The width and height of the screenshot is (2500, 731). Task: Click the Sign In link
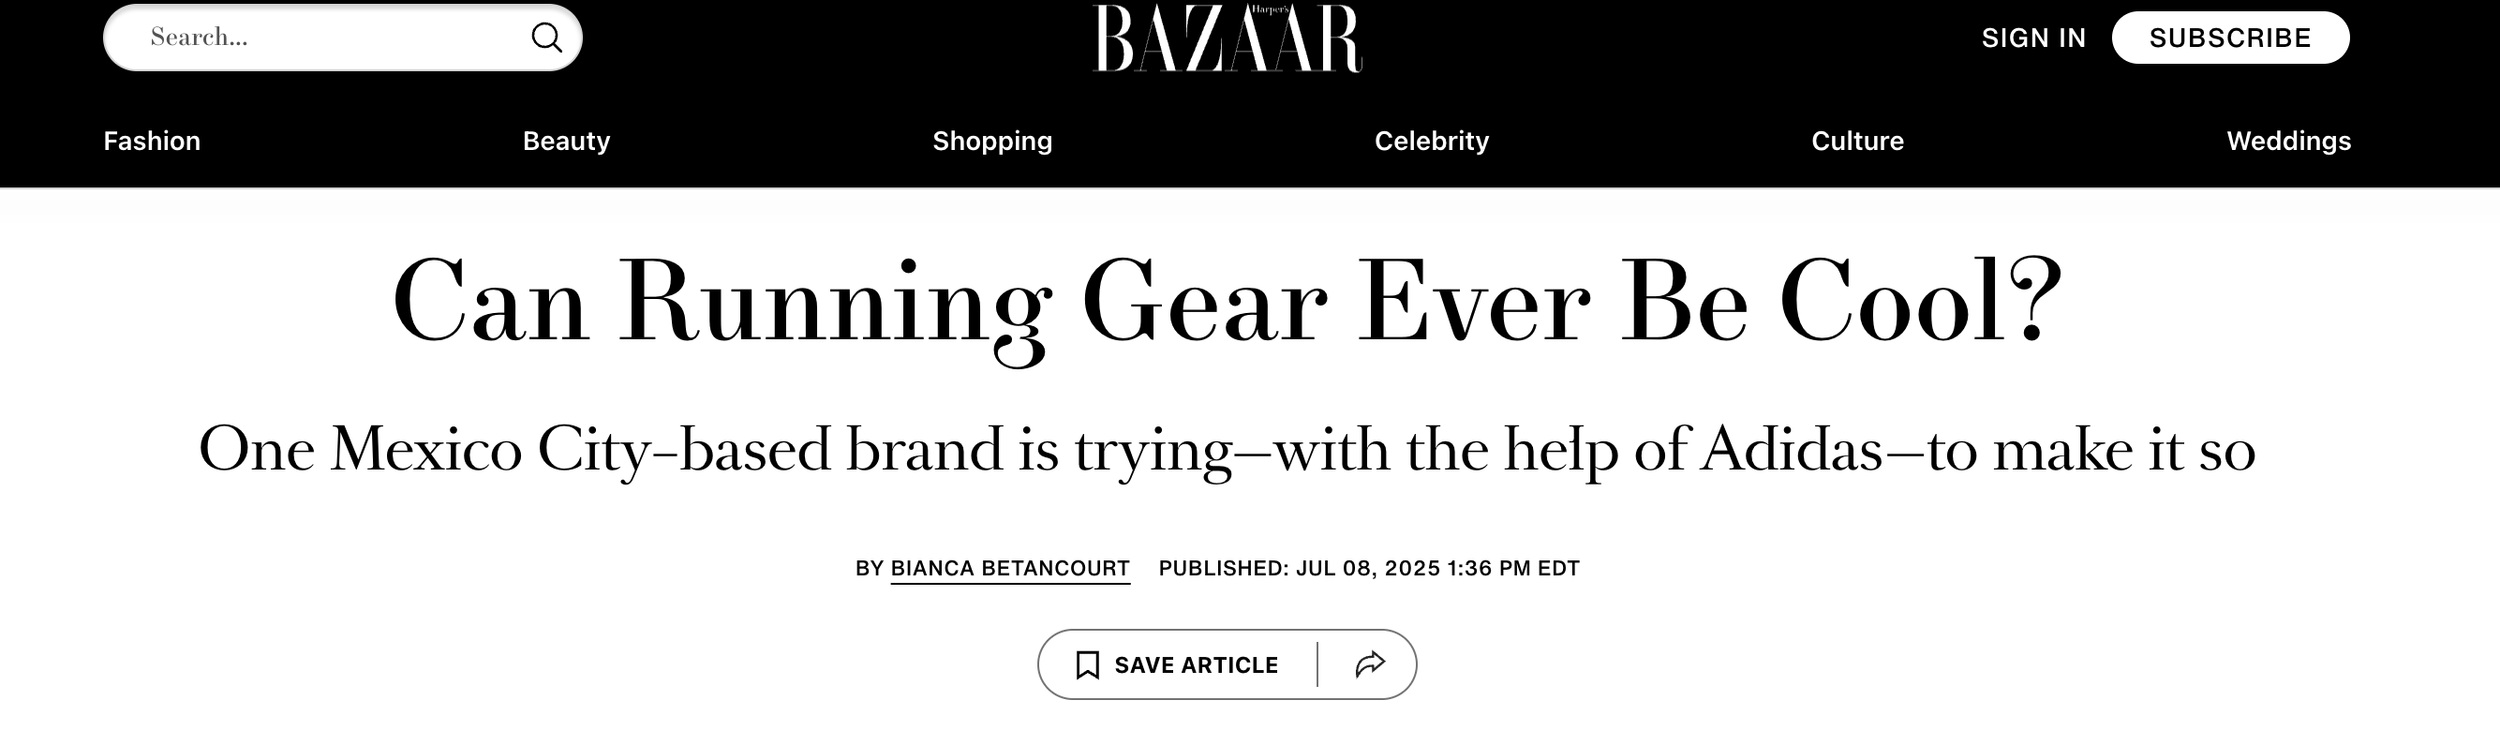coord(2034,38)
